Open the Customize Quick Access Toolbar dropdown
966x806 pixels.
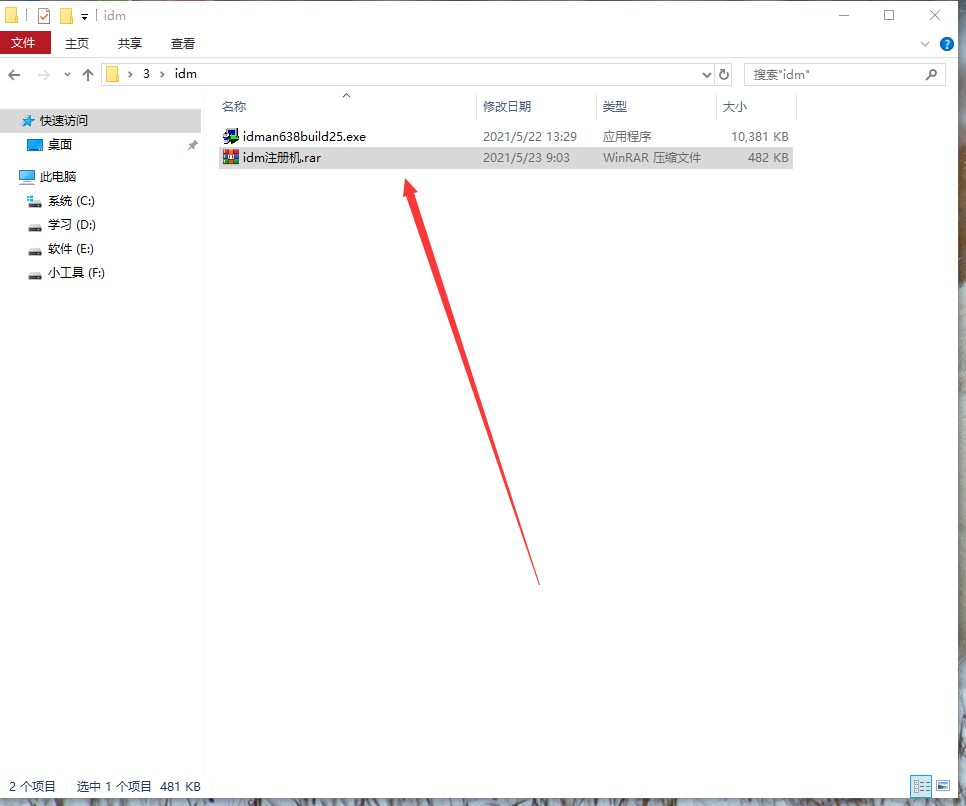[84, 17]
